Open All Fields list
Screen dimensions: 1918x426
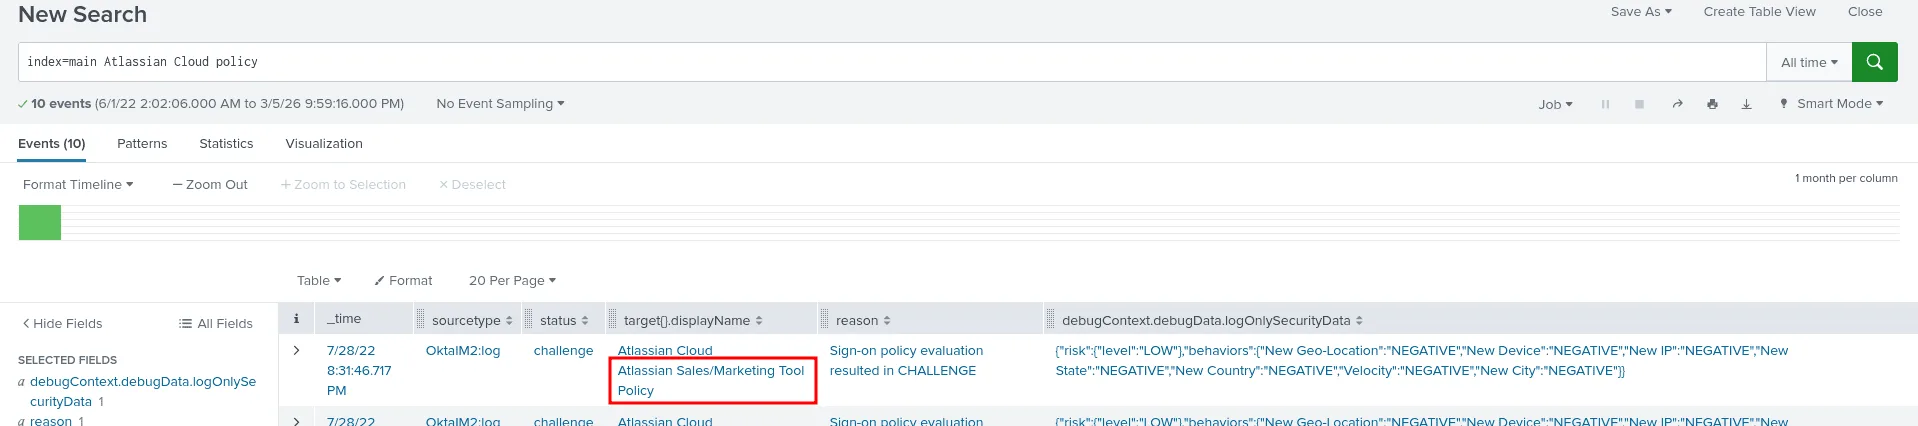pos(215,324)
